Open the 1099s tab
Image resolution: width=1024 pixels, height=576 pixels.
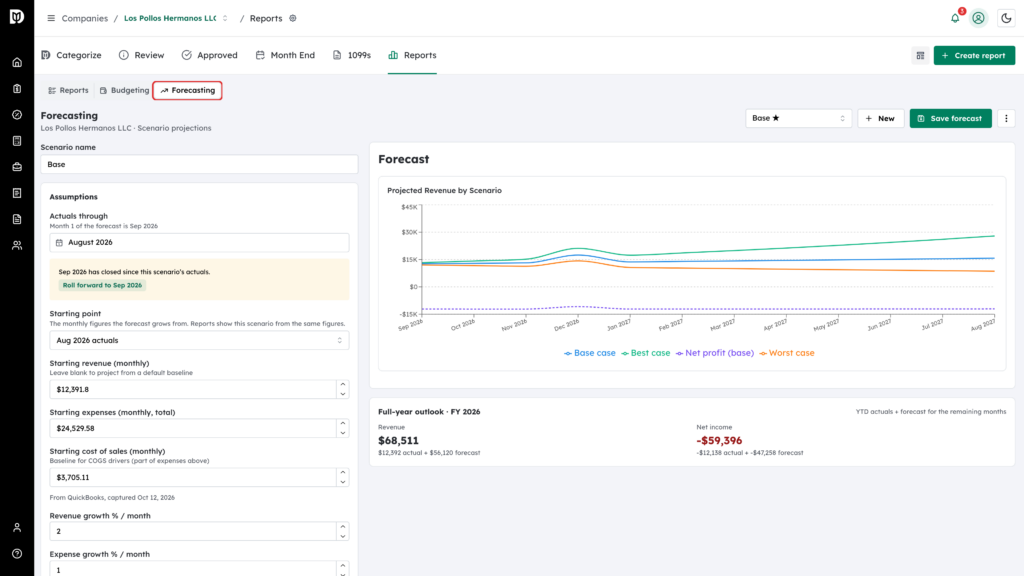pos(352,56)
